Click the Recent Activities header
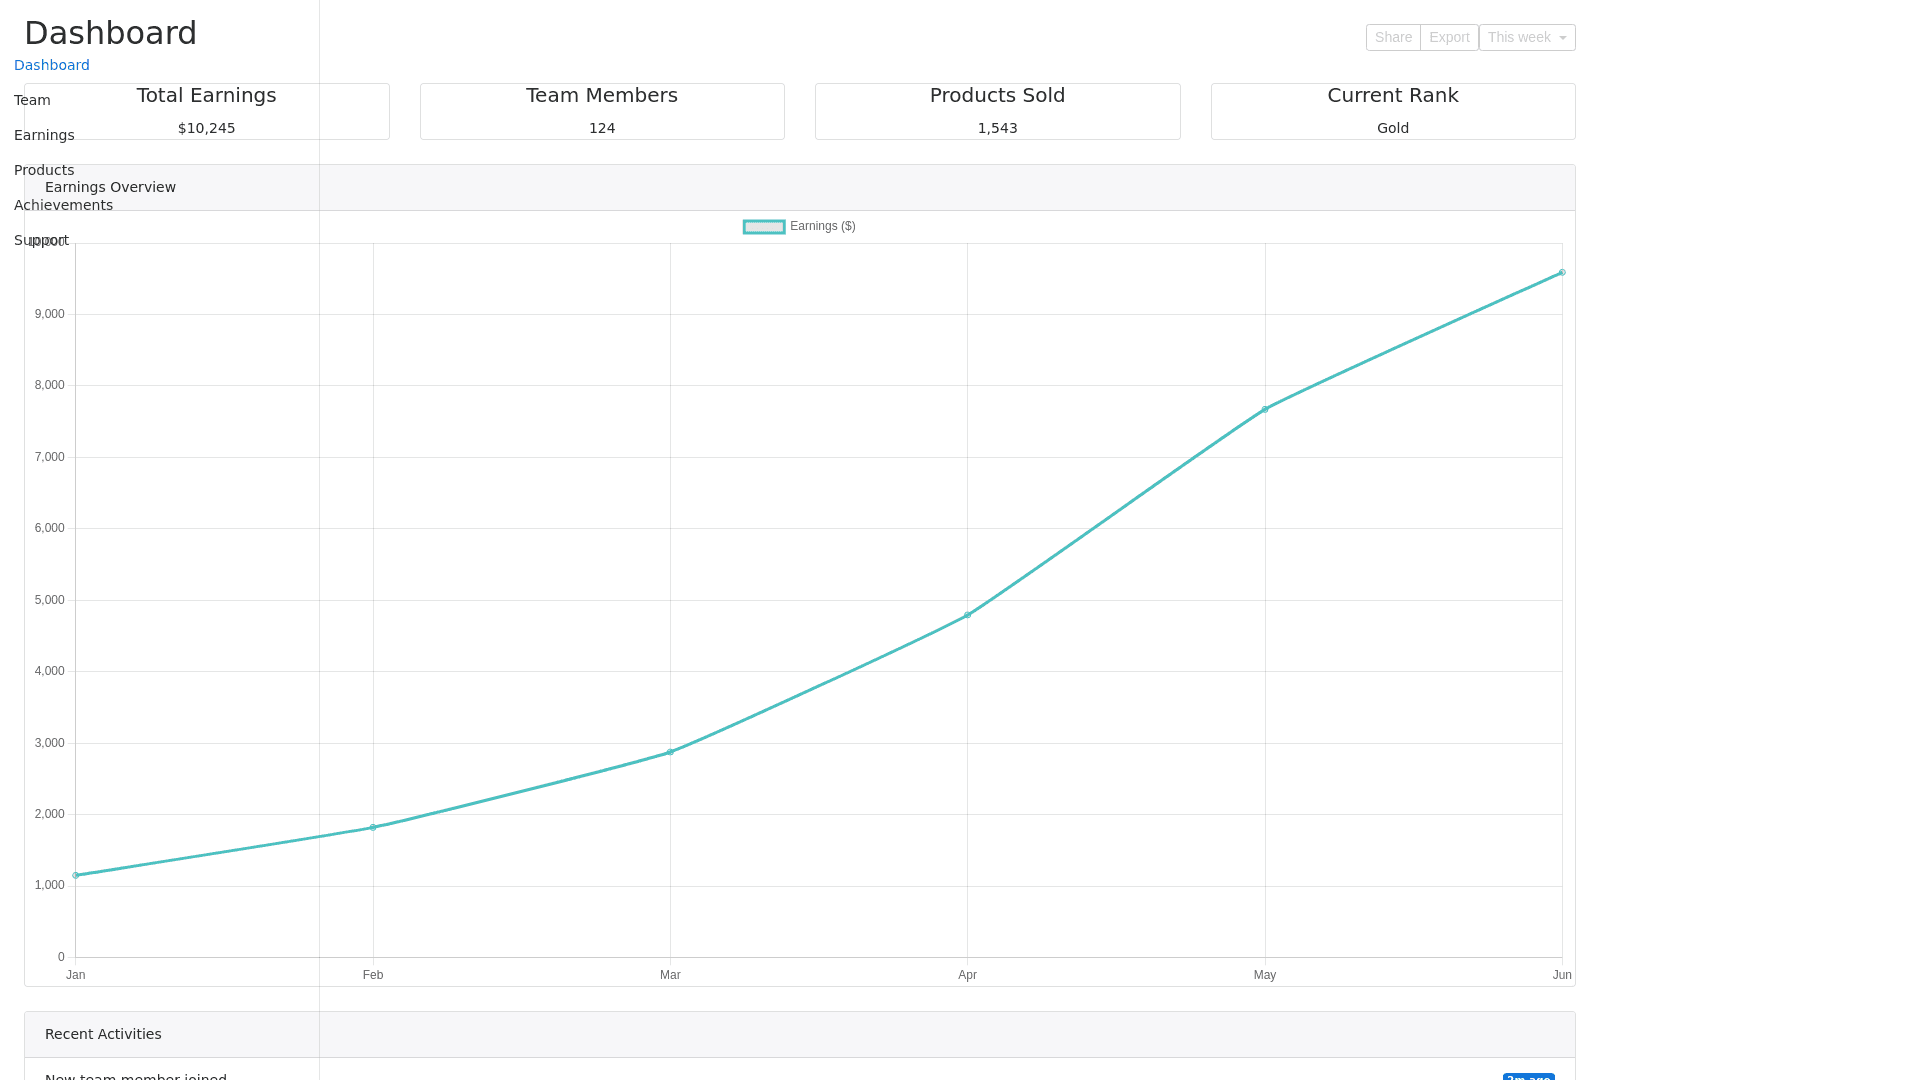 point(103,1034)
